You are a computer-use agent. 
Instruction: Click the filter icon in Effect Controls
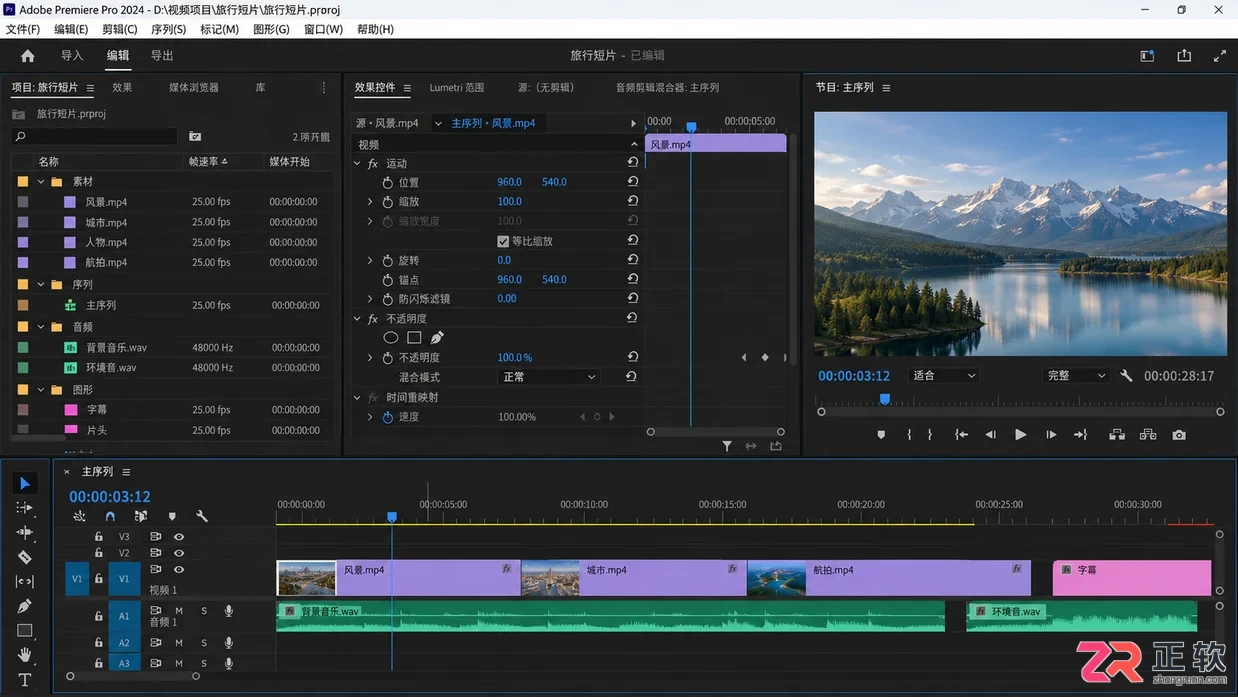pyautogui.click(x=727, y=447)
